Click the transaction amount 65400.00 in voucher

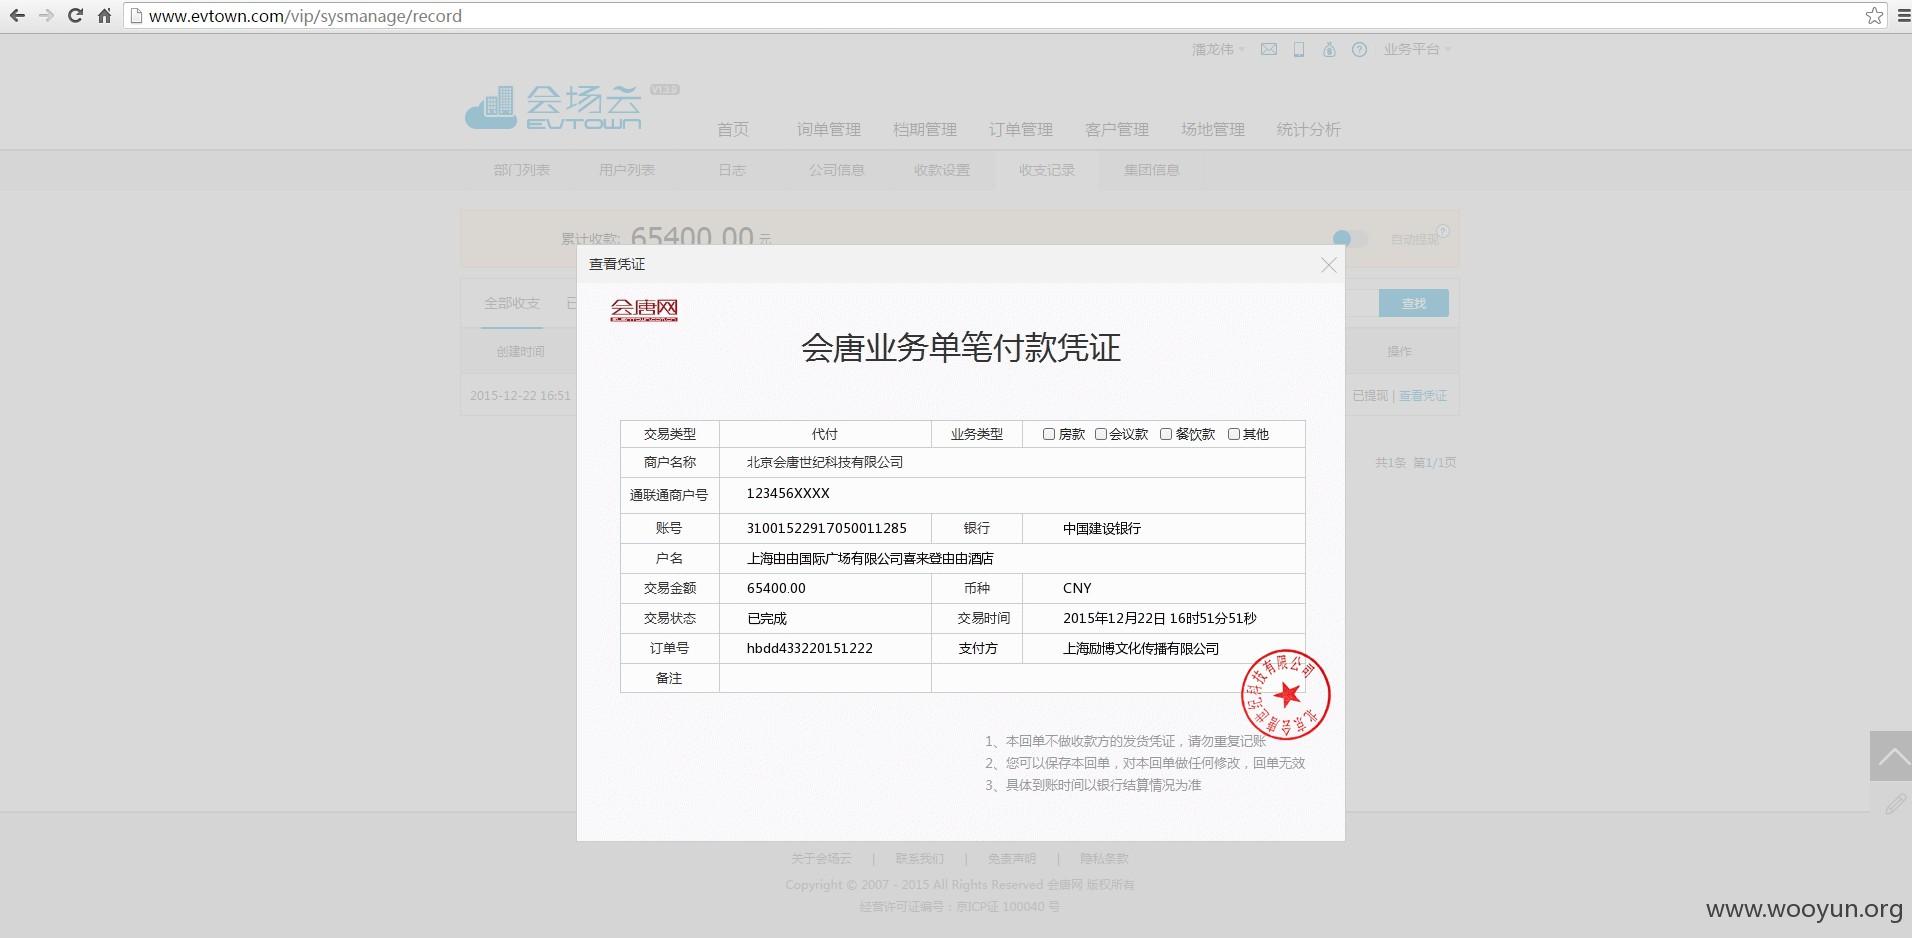pyautogui.click(x=776, y=588)
